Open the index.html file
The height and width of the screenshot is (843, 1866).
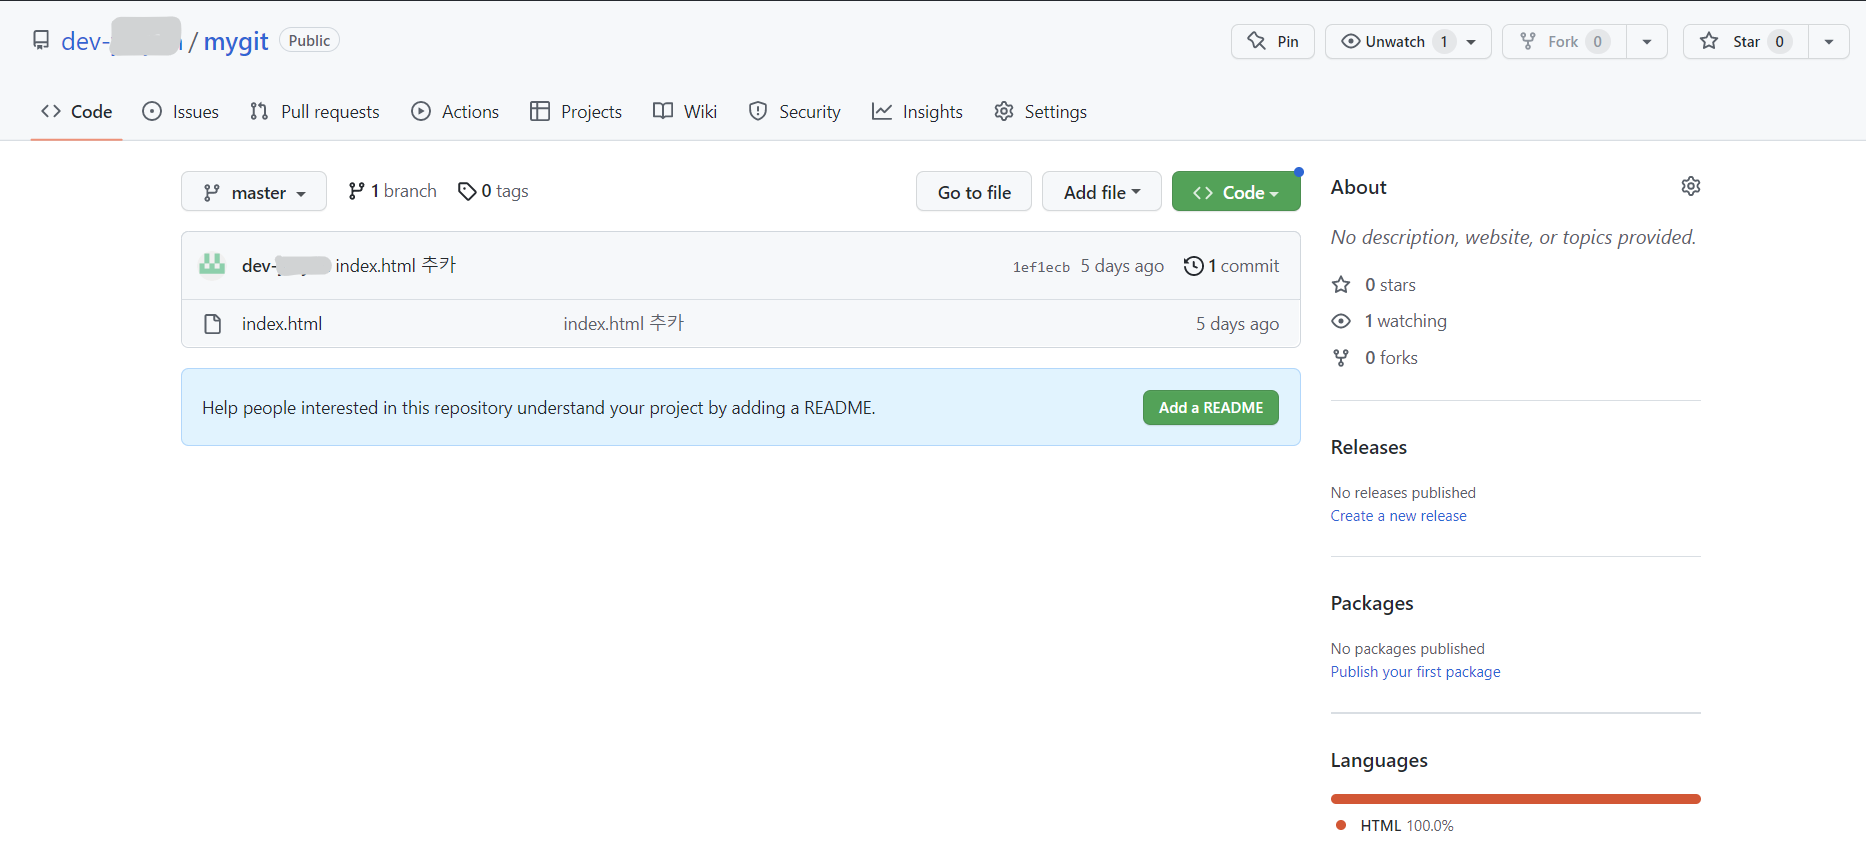[x=282, y=323]
